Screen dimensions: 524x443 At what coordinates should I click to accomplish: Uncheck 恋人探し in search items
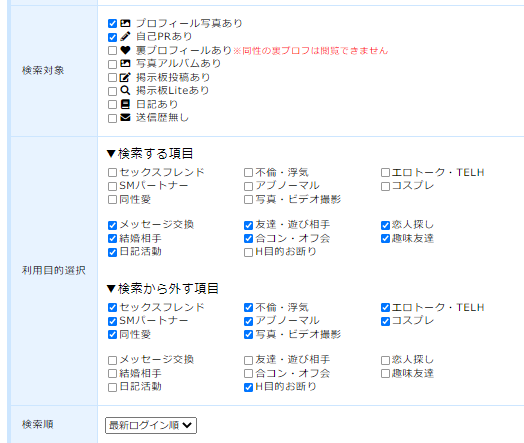[385, 225]
